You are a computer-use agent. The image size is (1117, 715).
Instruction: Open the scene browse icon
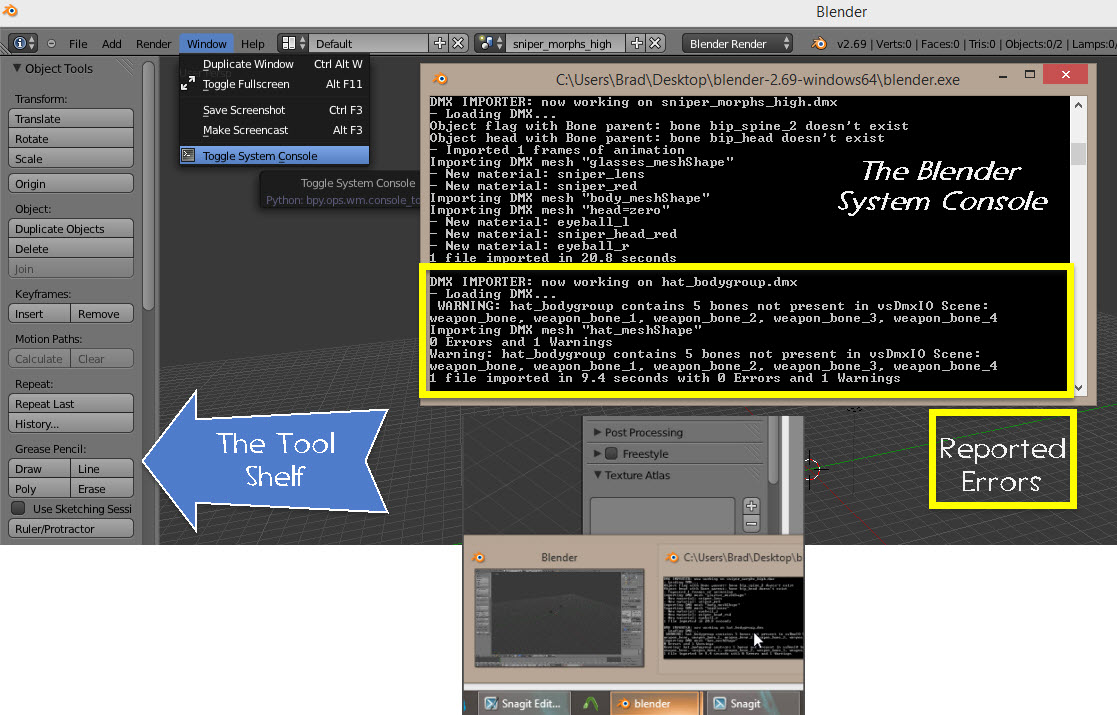click(x=489, y=43)
